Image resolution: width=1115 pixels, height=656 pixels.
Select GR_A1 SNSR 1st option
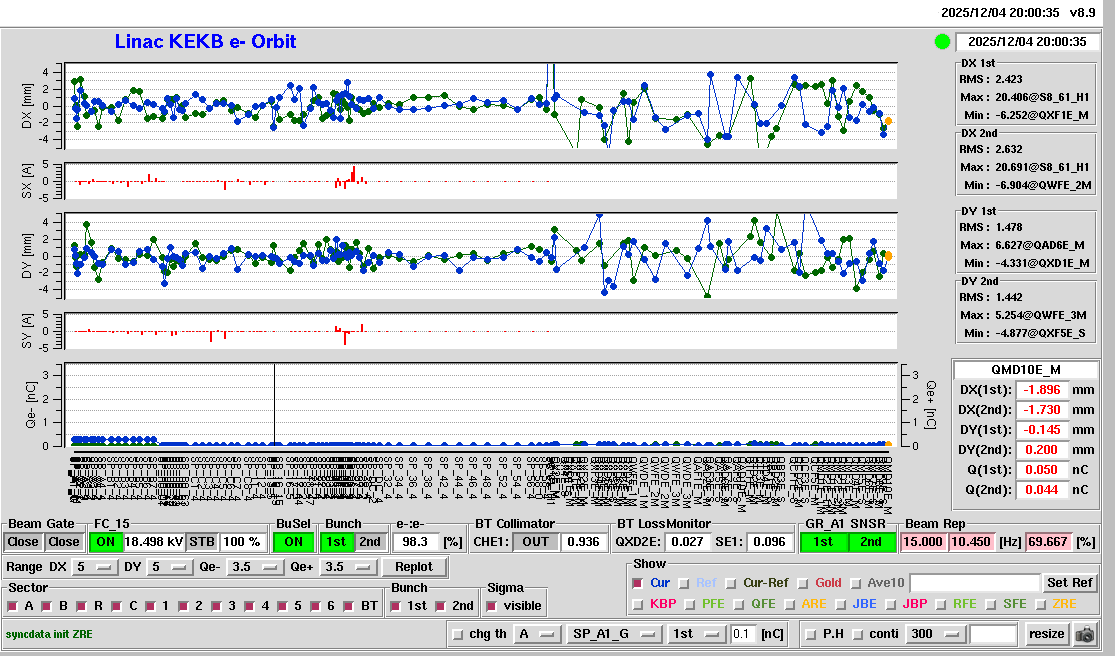(x=823, y=541)
